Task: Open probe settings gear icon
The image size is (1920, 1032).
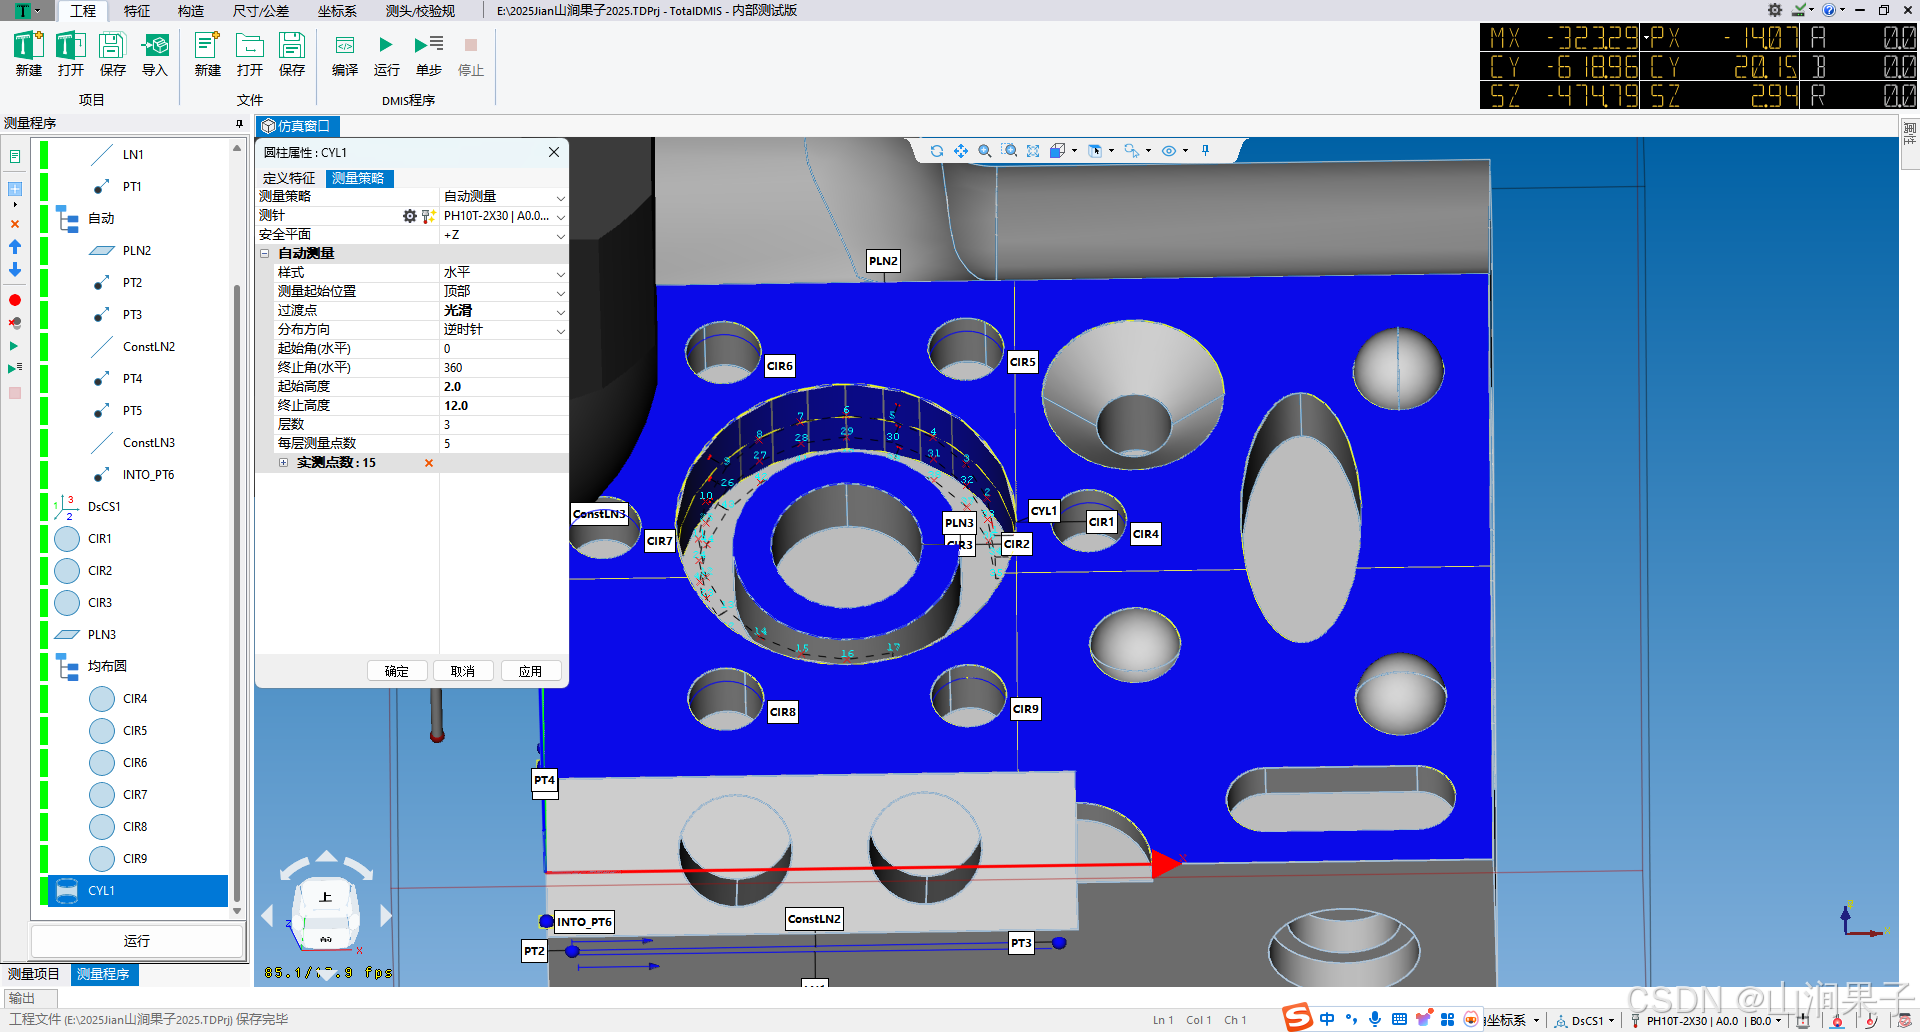Action: click(x=409, y=216)
